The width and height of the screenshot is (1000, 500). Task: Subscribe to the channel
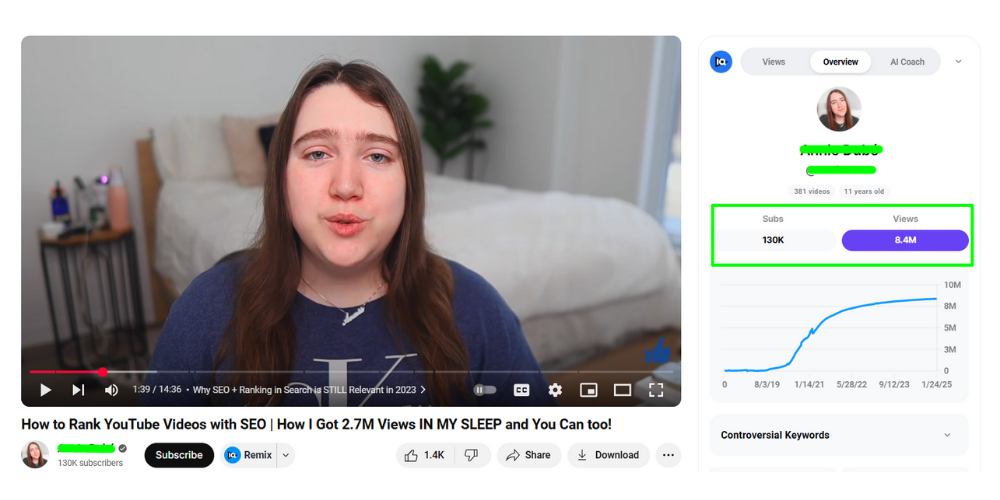pos(179,455)
